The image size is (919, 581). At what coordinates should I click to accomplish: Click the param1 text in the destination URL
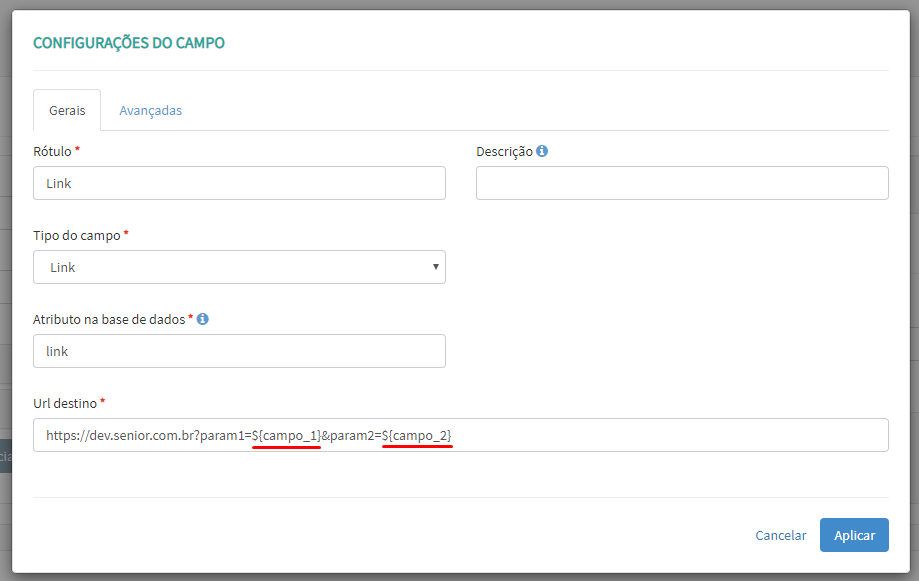coord(221,435)
